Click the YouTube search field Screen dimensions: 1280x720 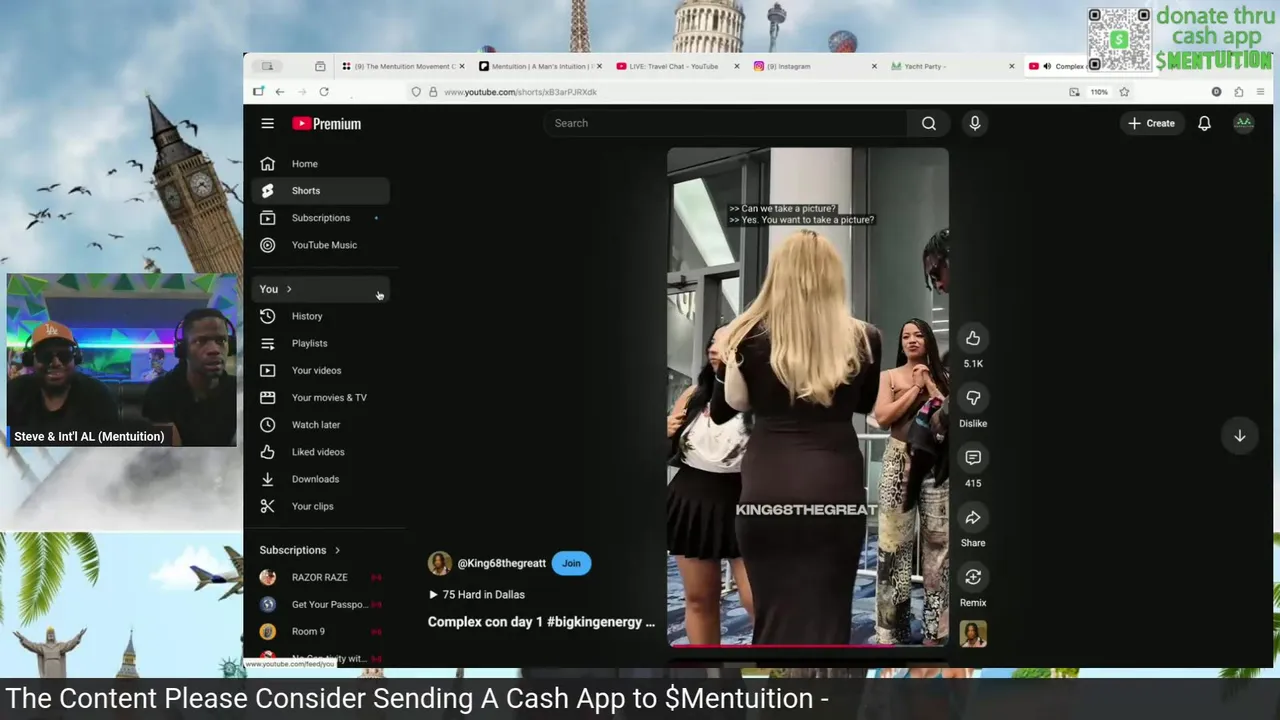[725, 123]
